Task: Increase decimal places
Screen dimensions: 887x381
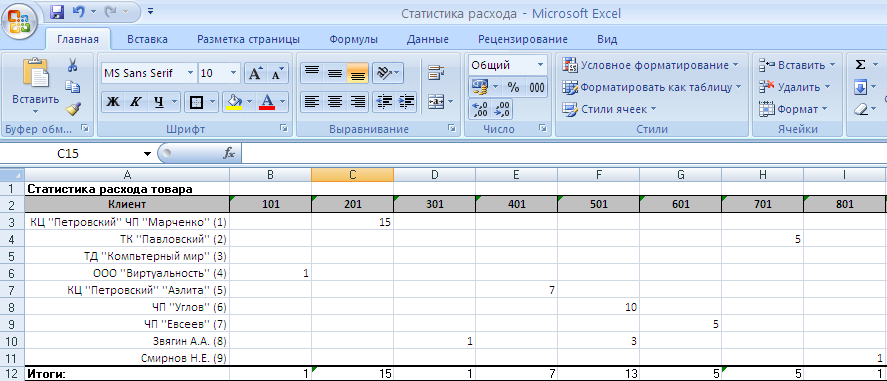Action: 479,109
